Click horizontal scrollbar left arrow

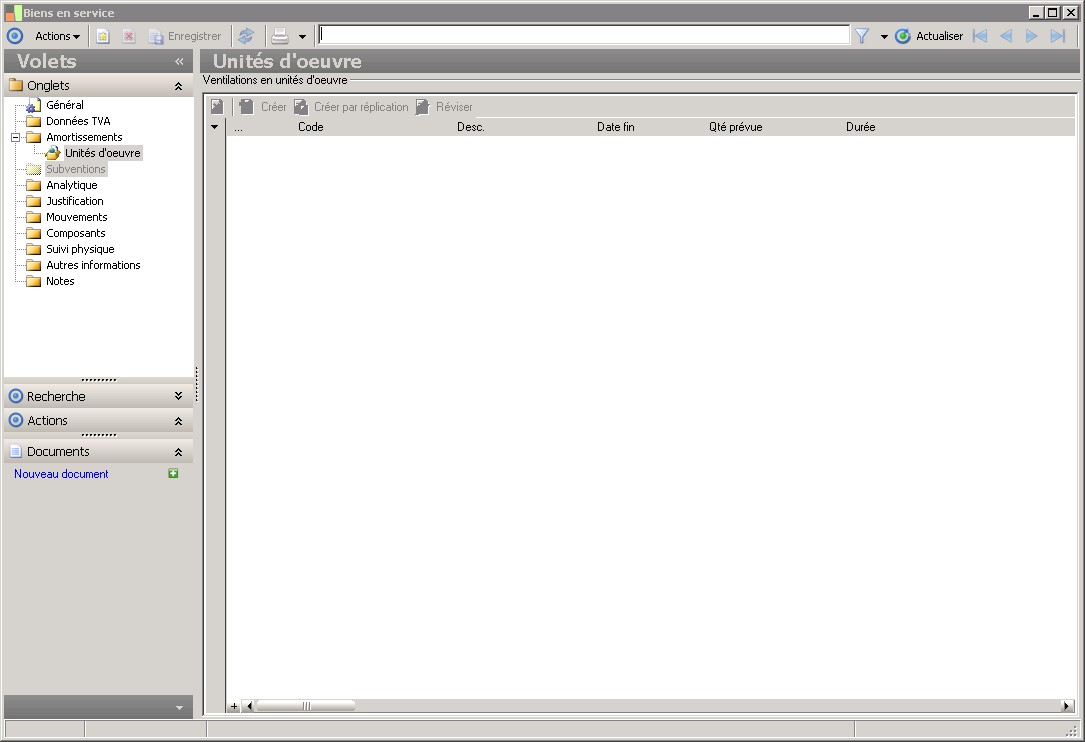click(249, 706)
